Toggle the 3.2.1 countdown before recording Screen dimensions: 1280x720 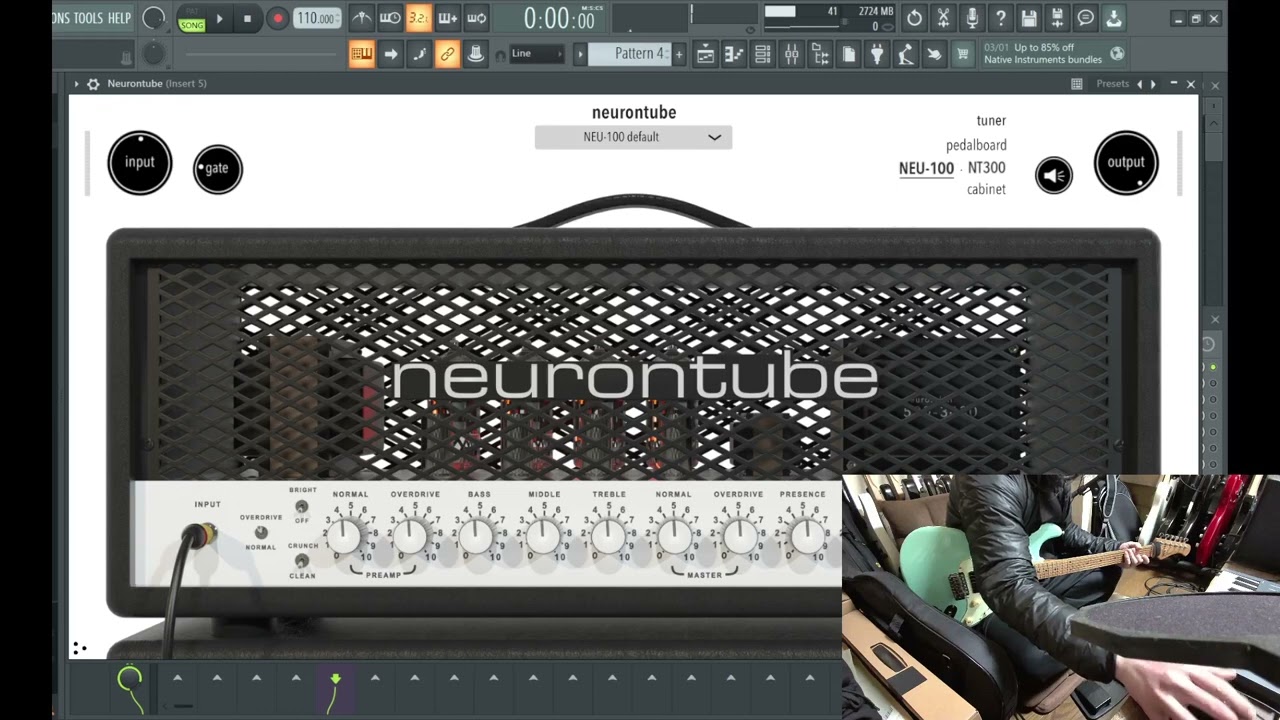419,18
